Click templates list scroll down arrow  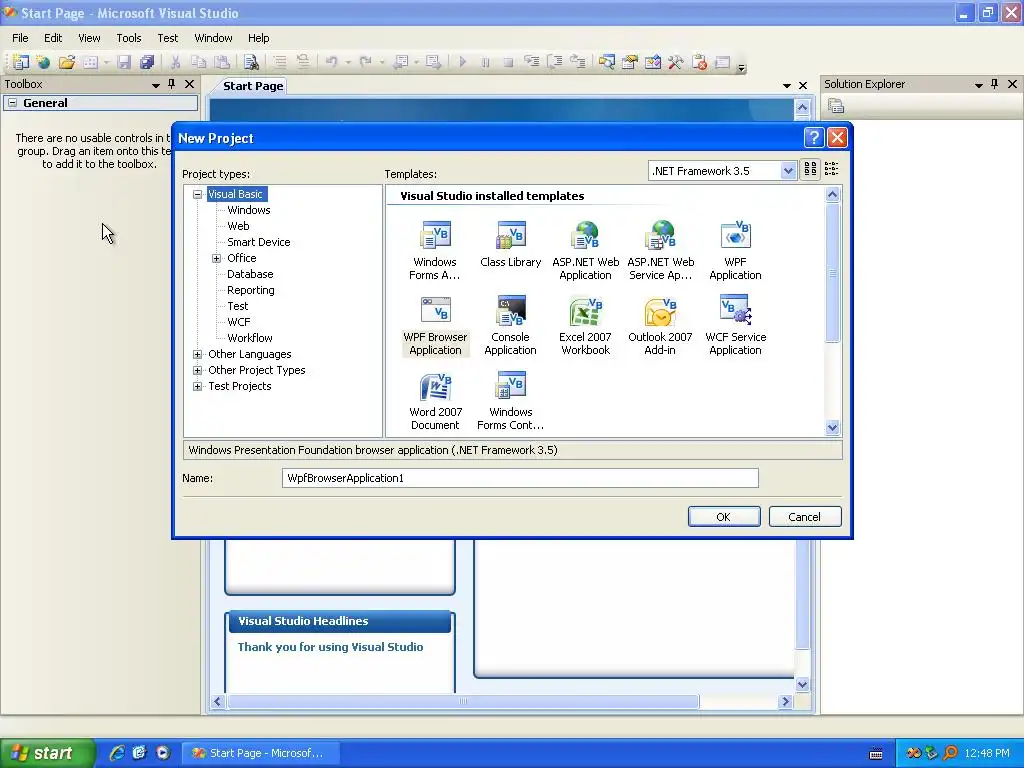click(x=832, y=428)
